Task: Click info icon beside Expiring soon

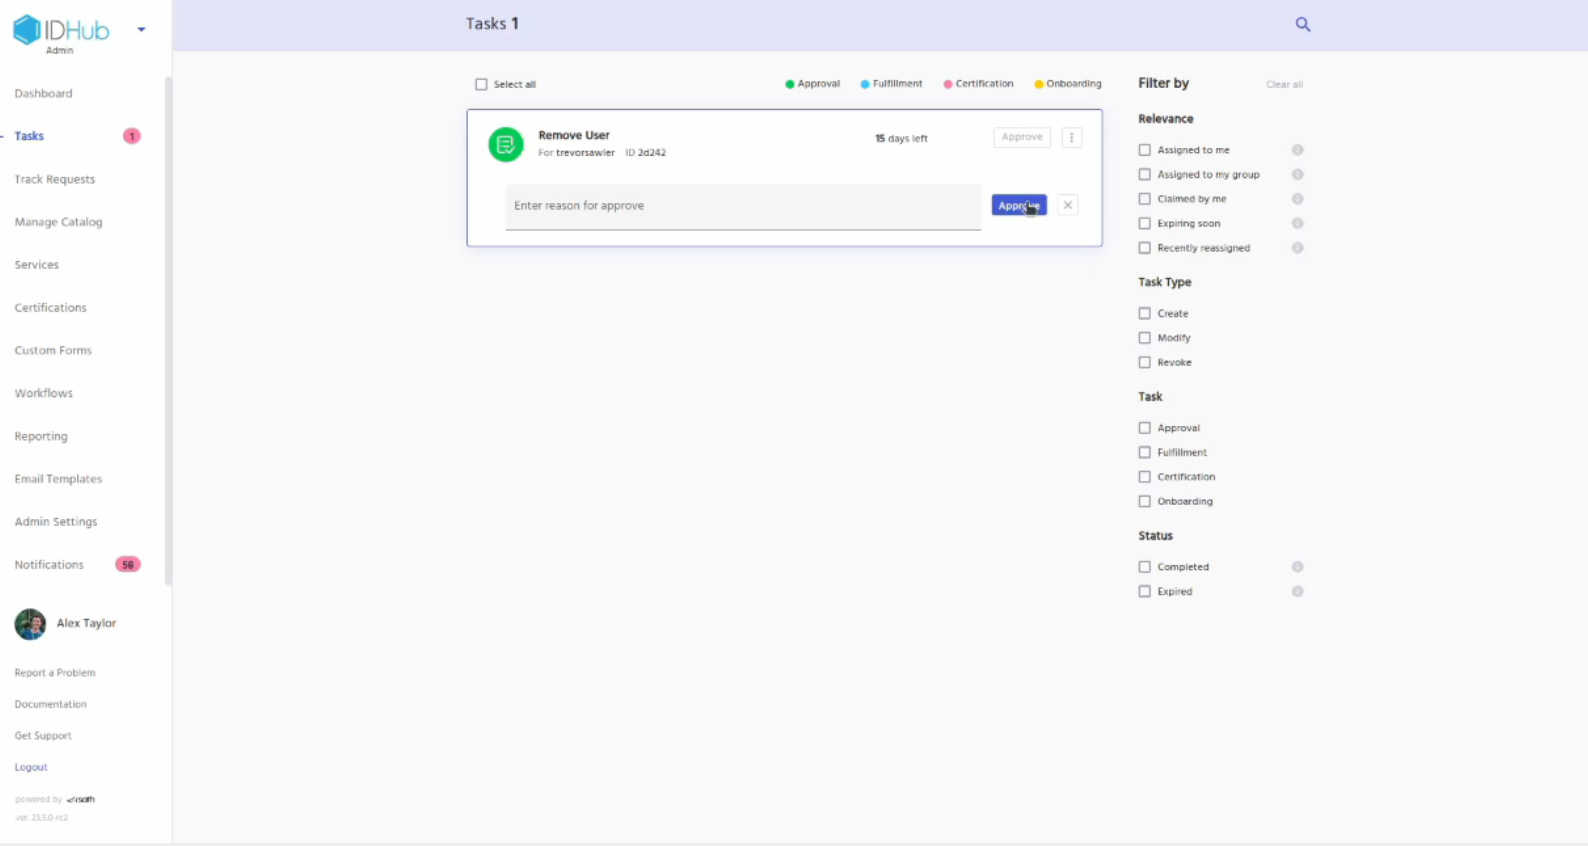Action: [1297, 224]
